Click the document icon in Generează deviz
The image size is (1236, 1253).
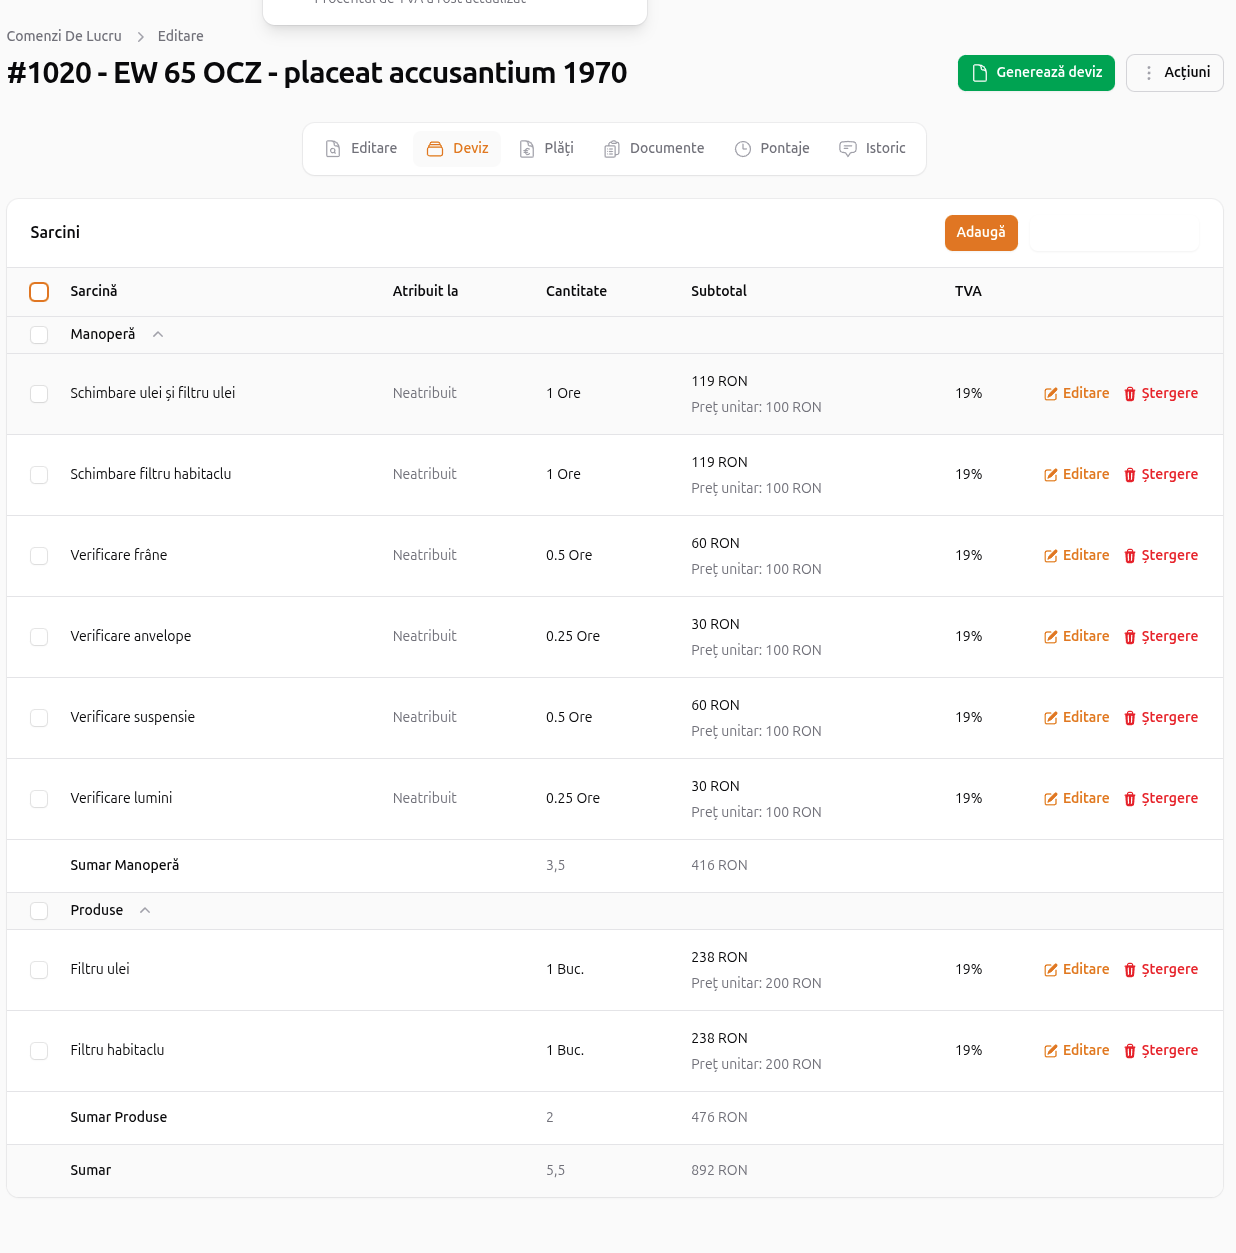(x=980, y=73)
